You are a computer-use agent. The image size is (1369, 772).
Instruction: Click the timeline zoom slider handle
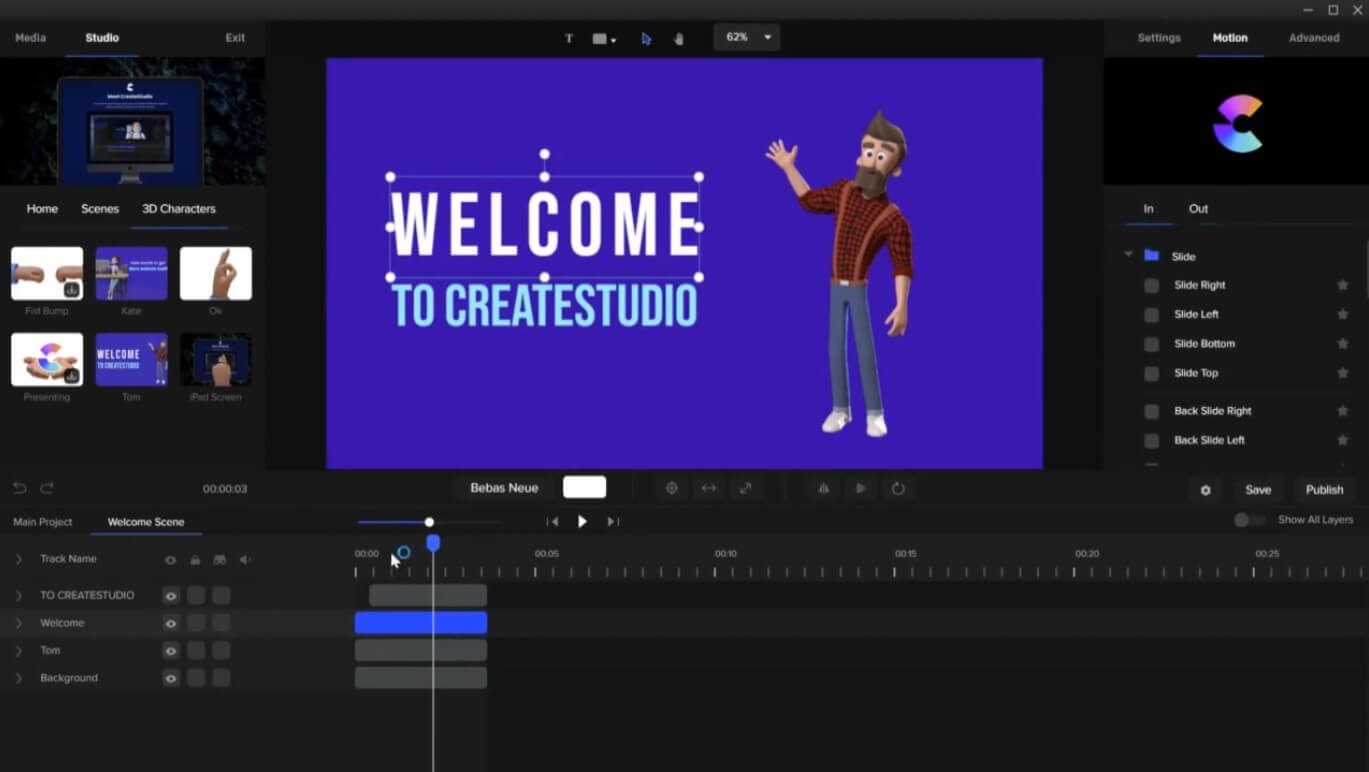[429, 522]
